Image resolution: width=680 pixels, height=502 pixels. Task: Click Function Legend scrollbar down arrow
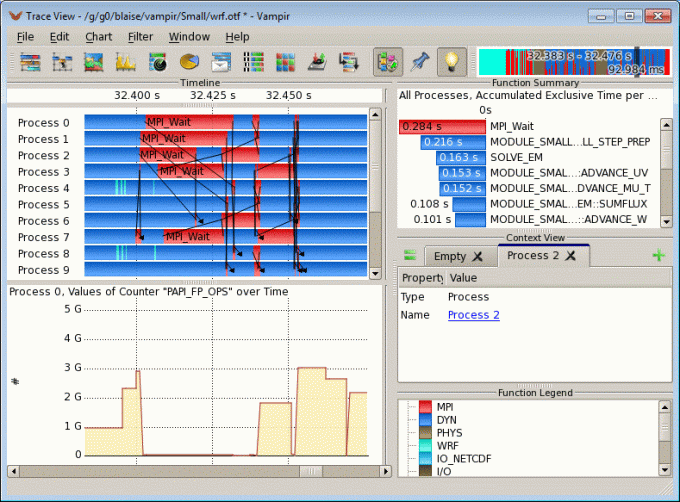point(664,469)
